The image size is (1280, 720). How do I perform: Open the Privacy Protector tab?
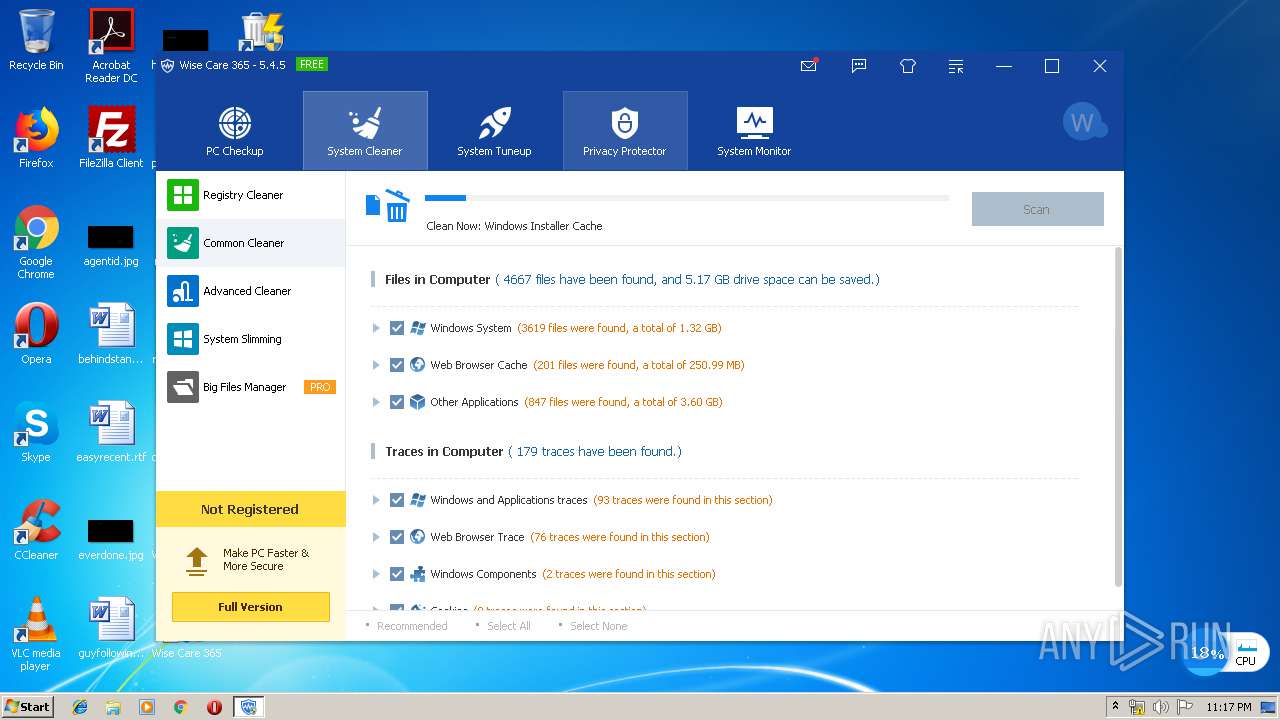[x=625, y=131]
